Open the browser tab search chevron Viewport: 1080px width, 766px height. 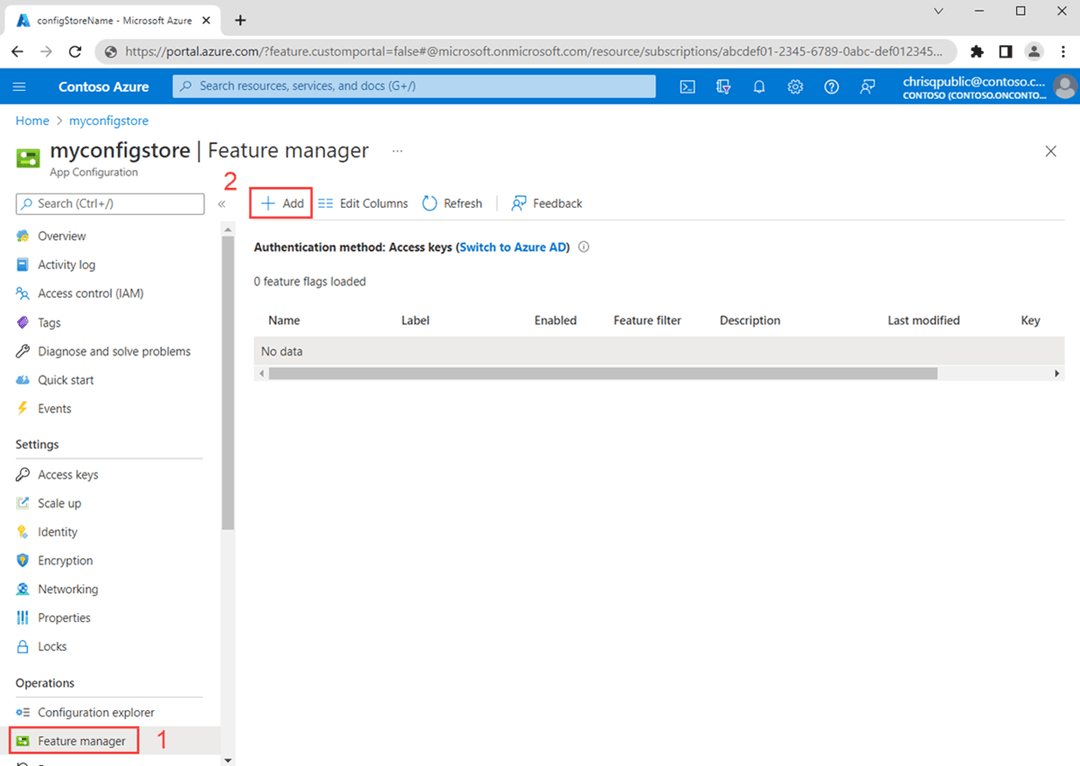coord(938,12)
